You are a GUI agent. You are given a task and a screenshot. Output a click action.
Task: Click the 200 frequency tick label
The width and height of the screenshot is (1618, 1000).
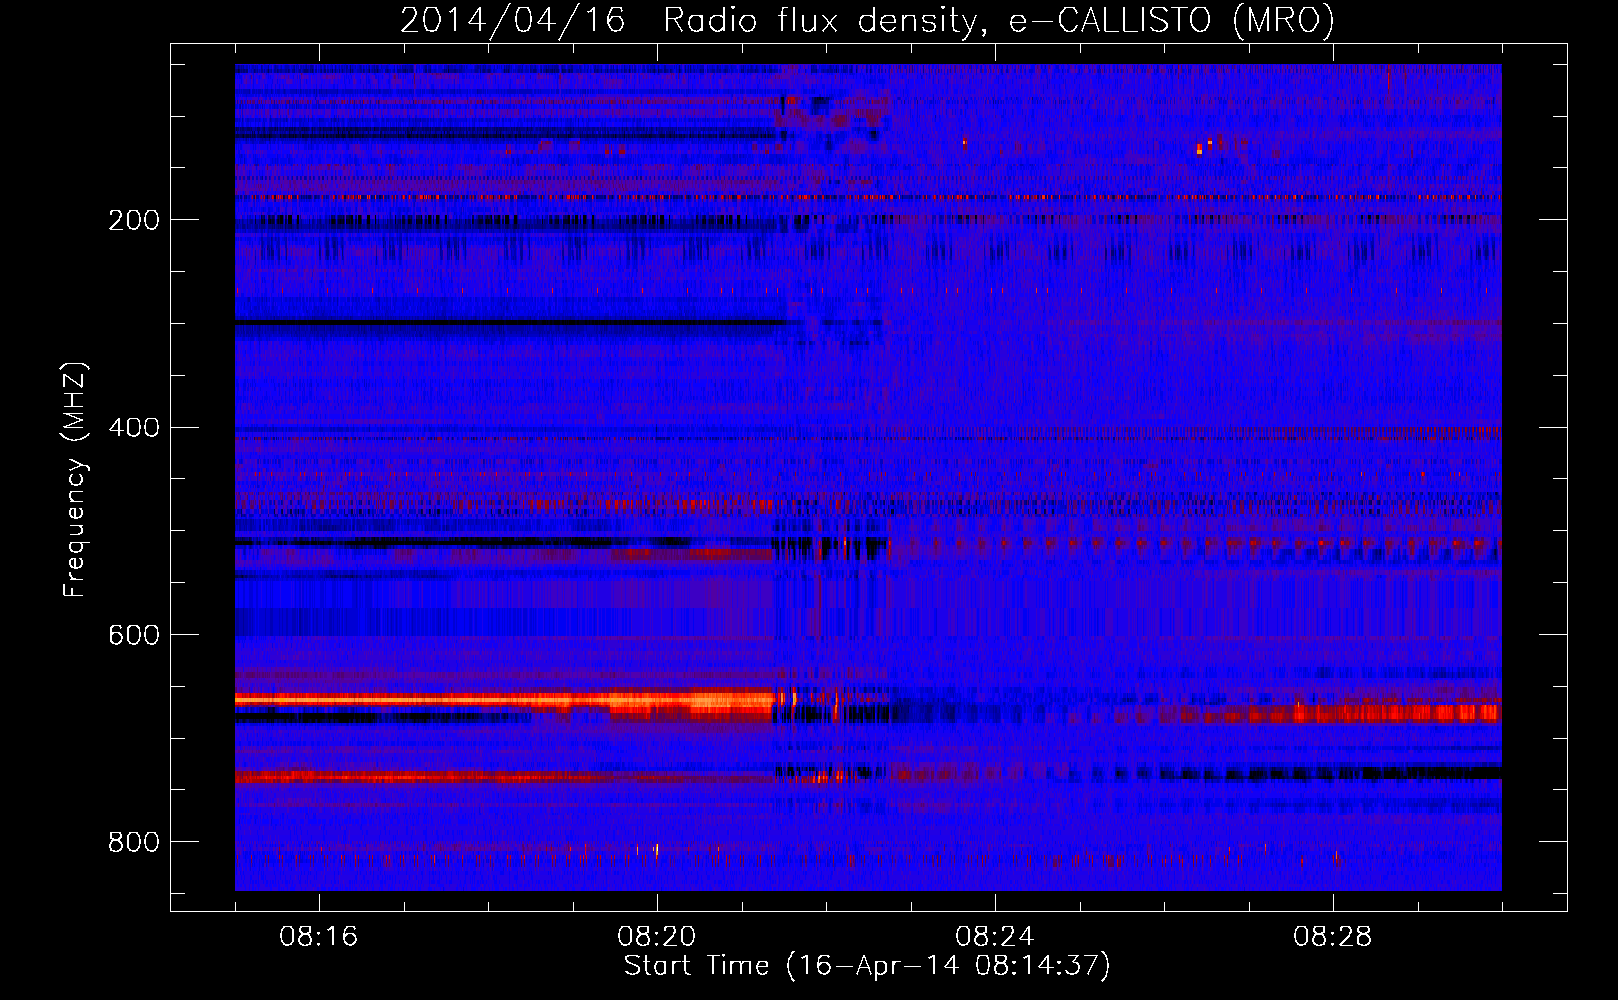point(134,220)
